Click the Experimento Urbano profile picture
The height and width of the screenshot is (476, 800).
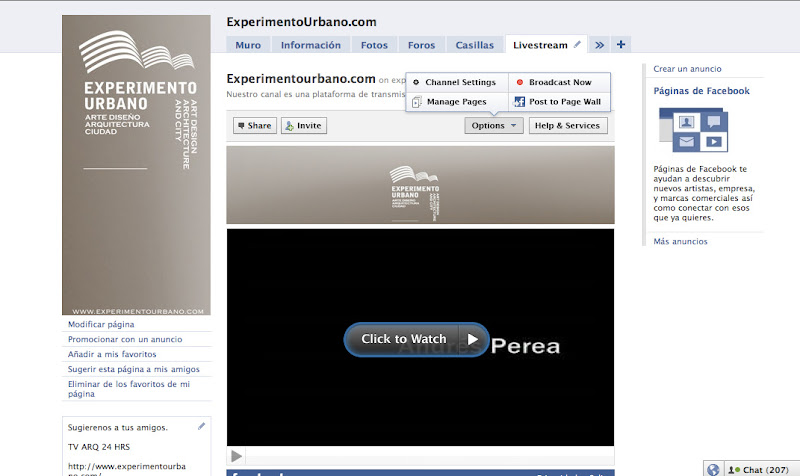pos(136,165)
